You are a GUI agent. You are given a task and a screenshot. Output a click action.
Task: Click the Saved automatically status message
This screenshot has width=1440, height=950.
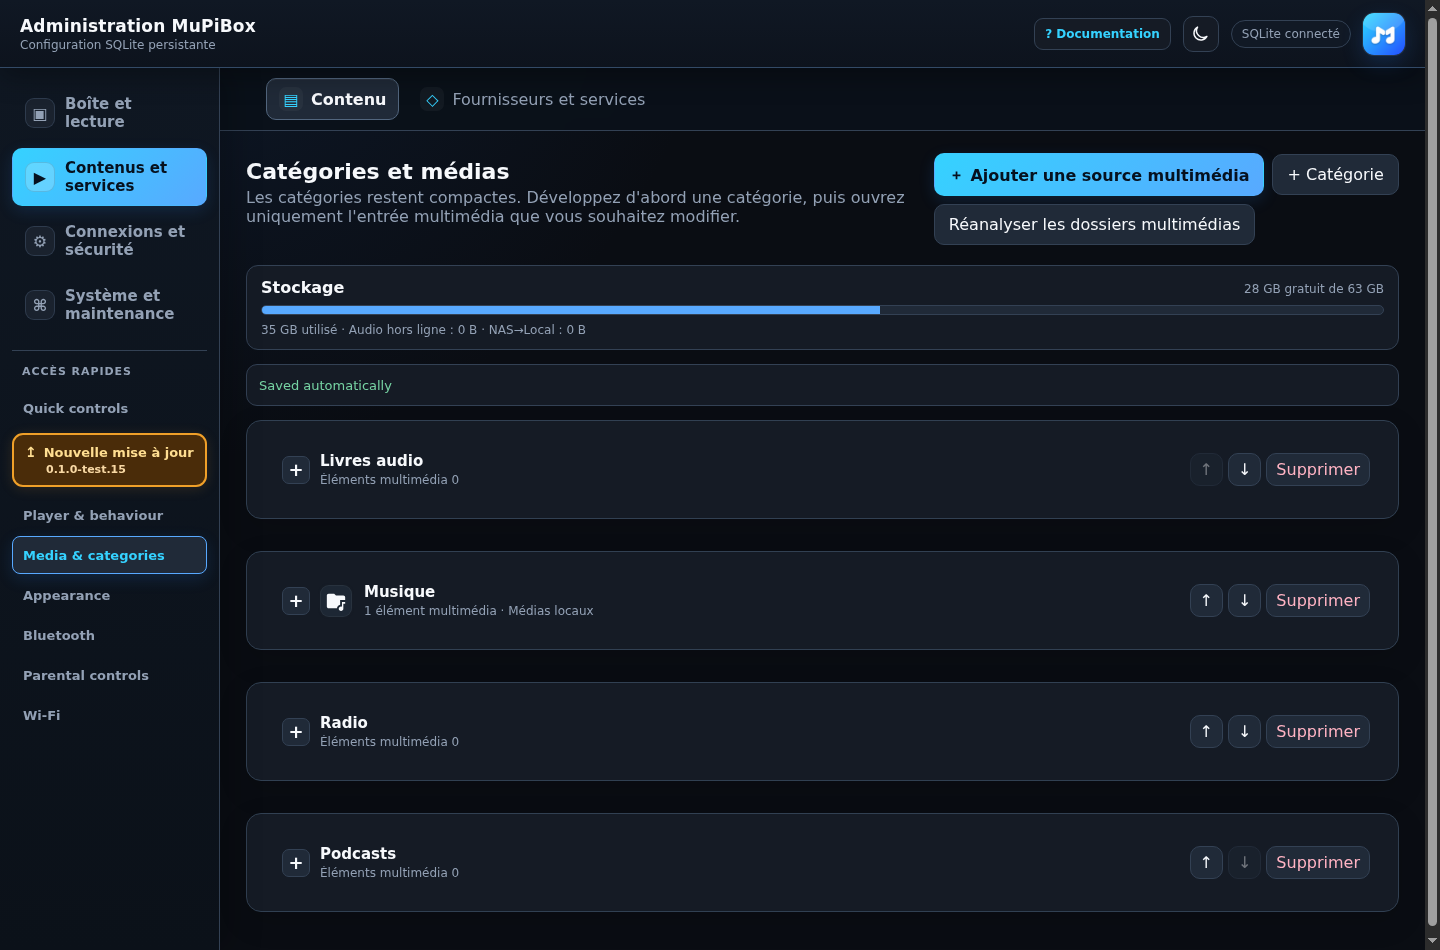pos(822,385)
